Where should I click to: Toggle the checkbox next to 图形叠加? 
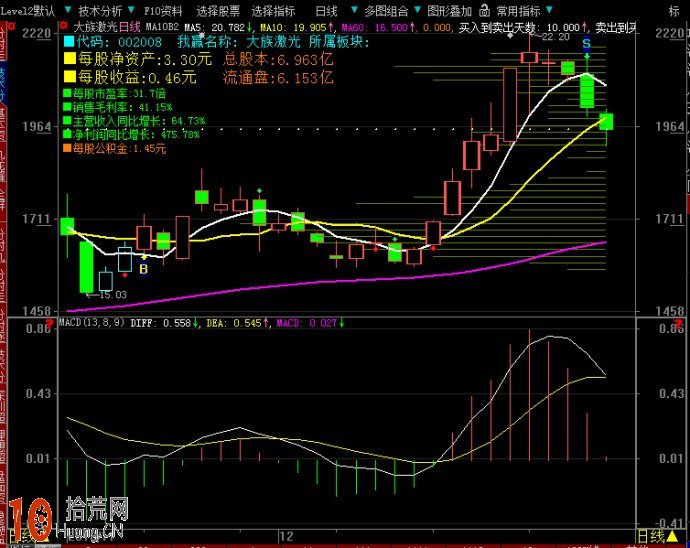[x=417, y=10]
